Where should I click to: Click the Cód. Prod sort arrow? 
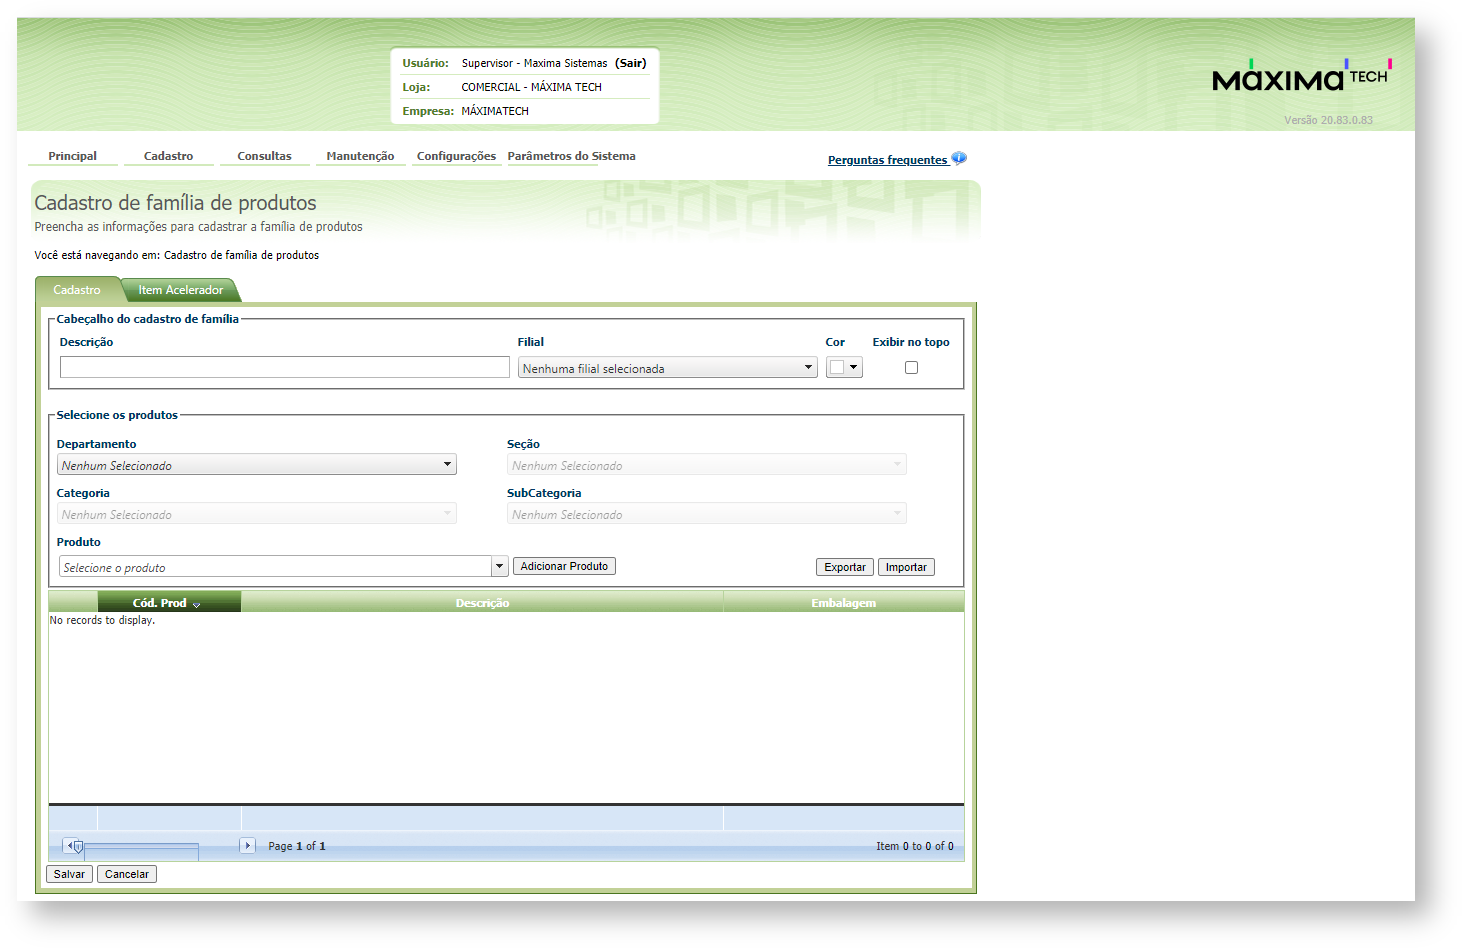[x=196, y=605]
